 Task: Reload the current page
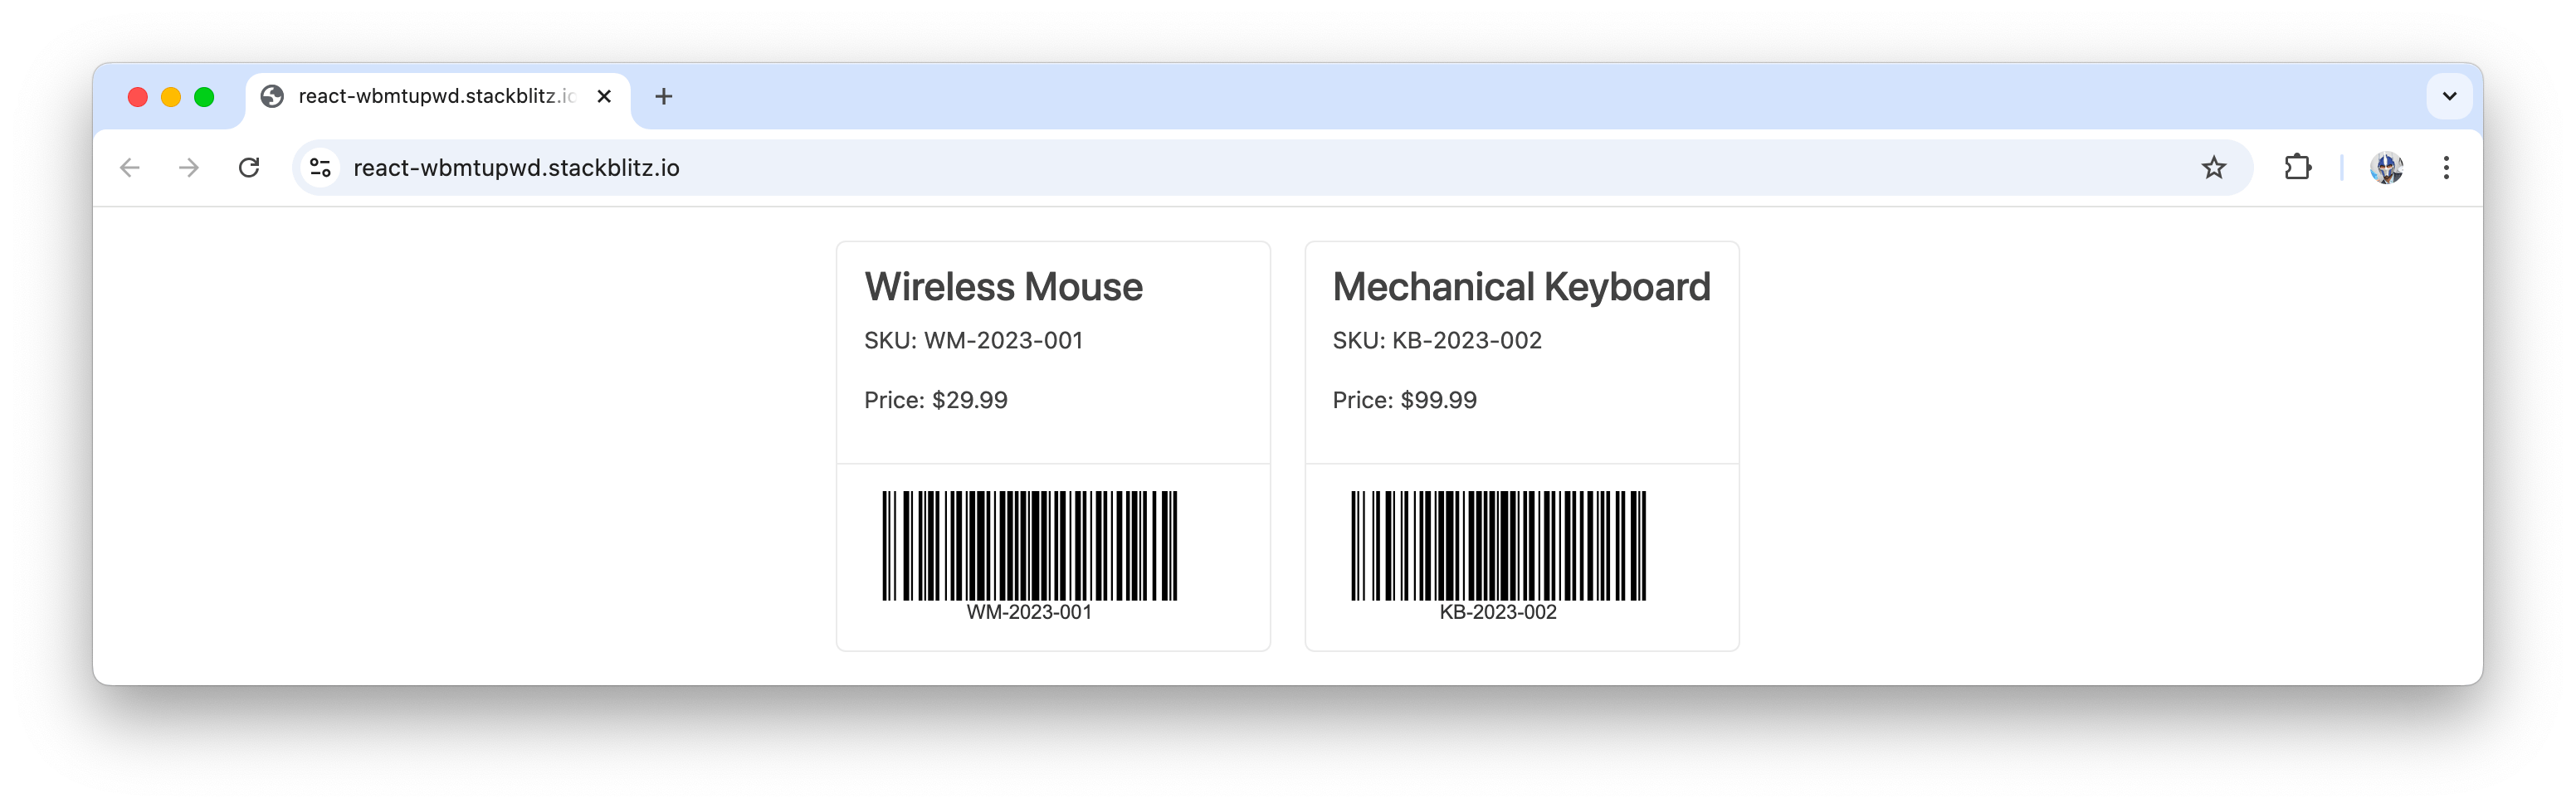pyautogui.click(x=249, y=168)
